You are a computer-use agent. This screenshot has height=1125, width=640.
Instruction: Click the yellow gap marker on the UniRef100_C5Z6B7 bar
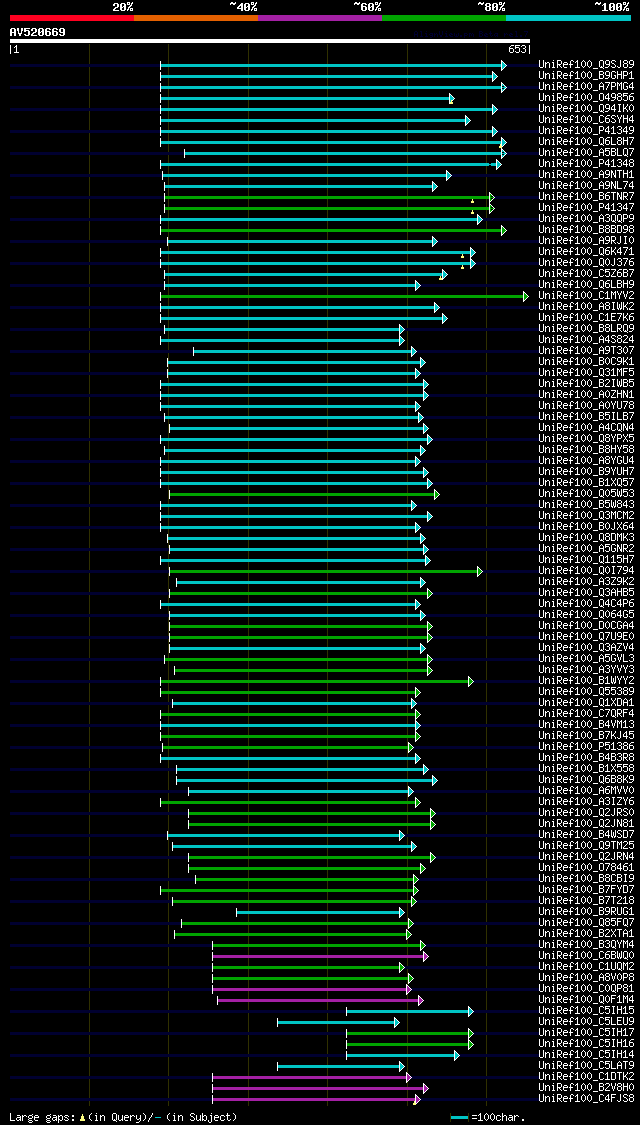[x=441, y=278]
